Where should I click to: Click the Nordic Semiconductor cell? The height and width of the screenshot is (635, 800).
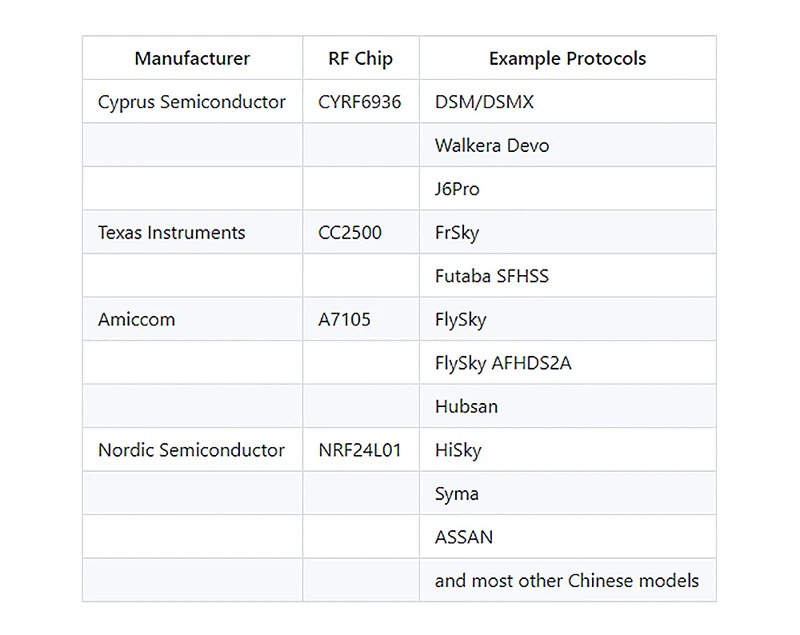coord(192,450)
